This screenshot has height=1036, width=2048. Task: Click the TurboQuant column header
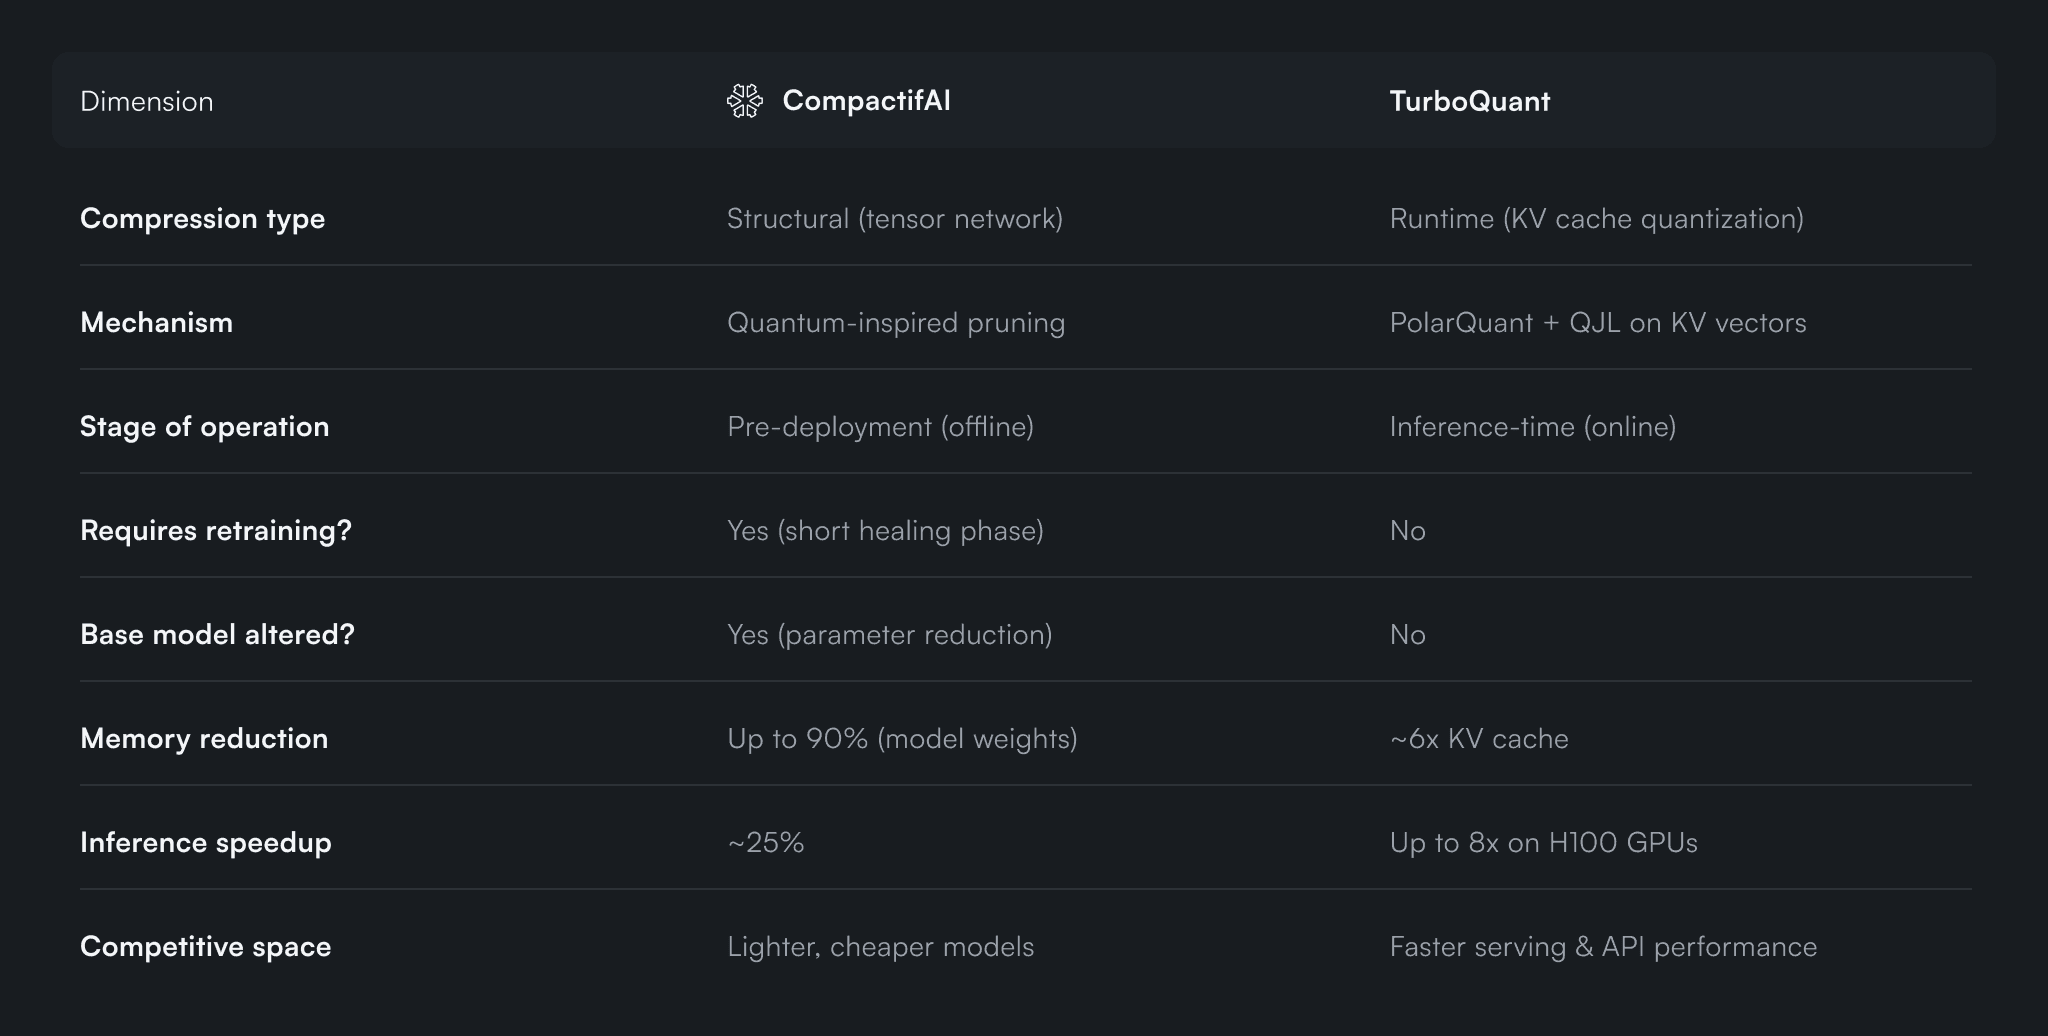tap(1469, 101)
